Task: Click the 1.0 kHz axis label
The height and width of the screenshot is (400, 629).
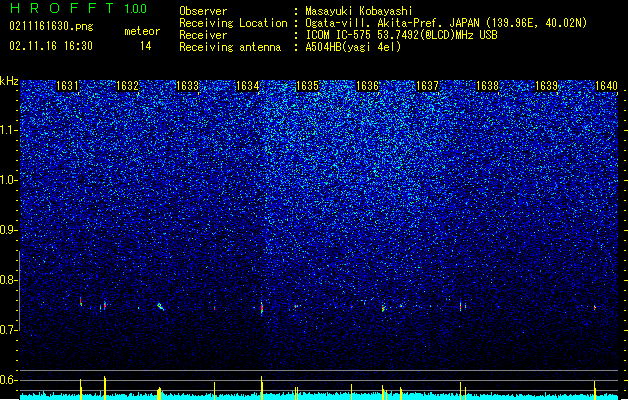Action: (9, 180)
